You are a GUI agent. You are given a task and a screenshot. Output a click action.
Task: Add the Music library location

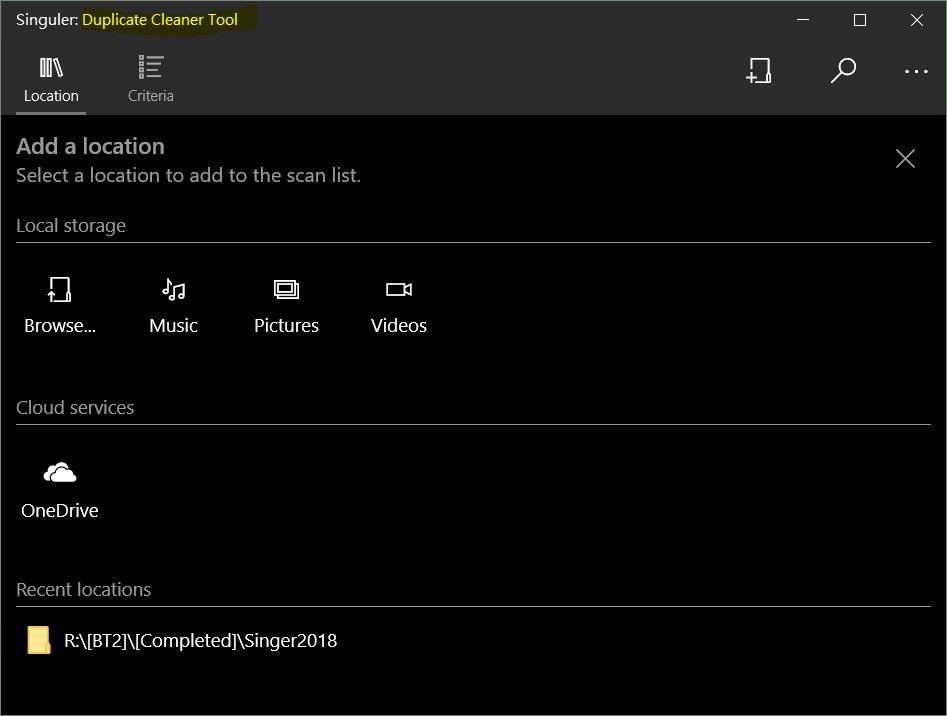(173, 305)
